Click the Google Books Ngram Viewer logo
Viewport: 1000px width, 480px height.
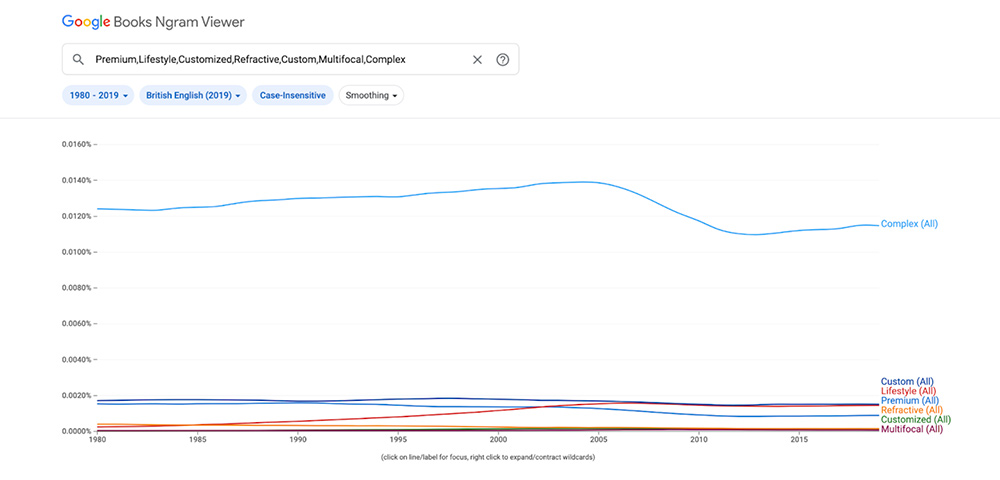click(x=153, y=21)
